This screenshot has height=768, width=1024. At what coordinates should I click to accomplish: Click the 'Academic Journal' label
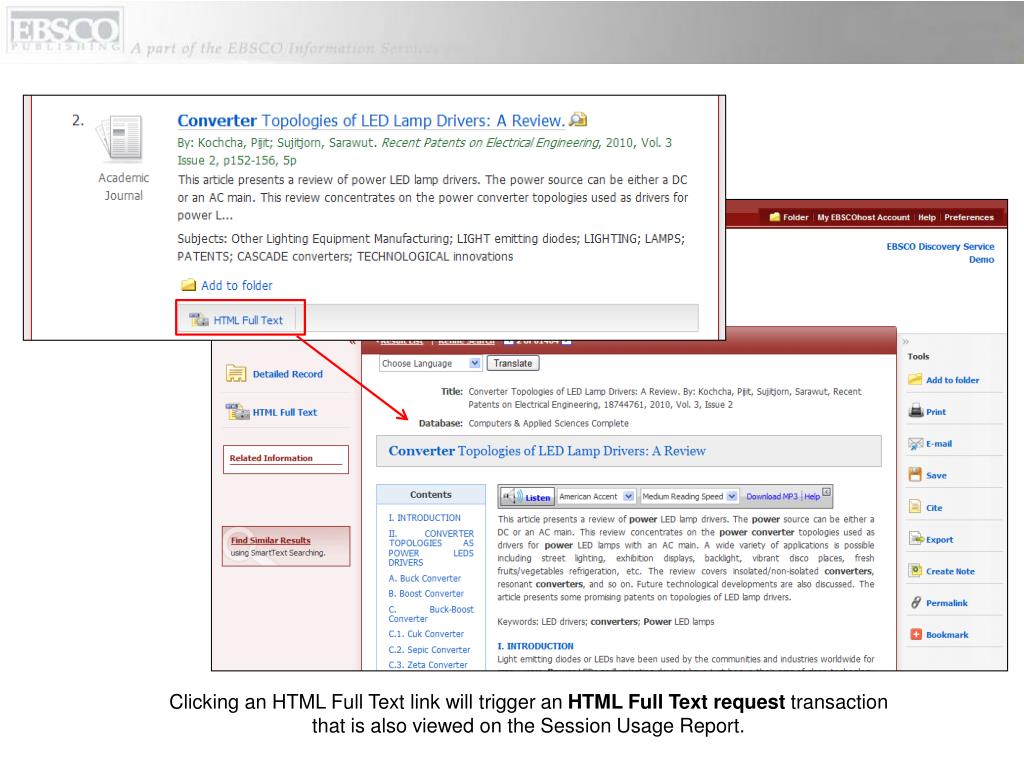[123, 187]
